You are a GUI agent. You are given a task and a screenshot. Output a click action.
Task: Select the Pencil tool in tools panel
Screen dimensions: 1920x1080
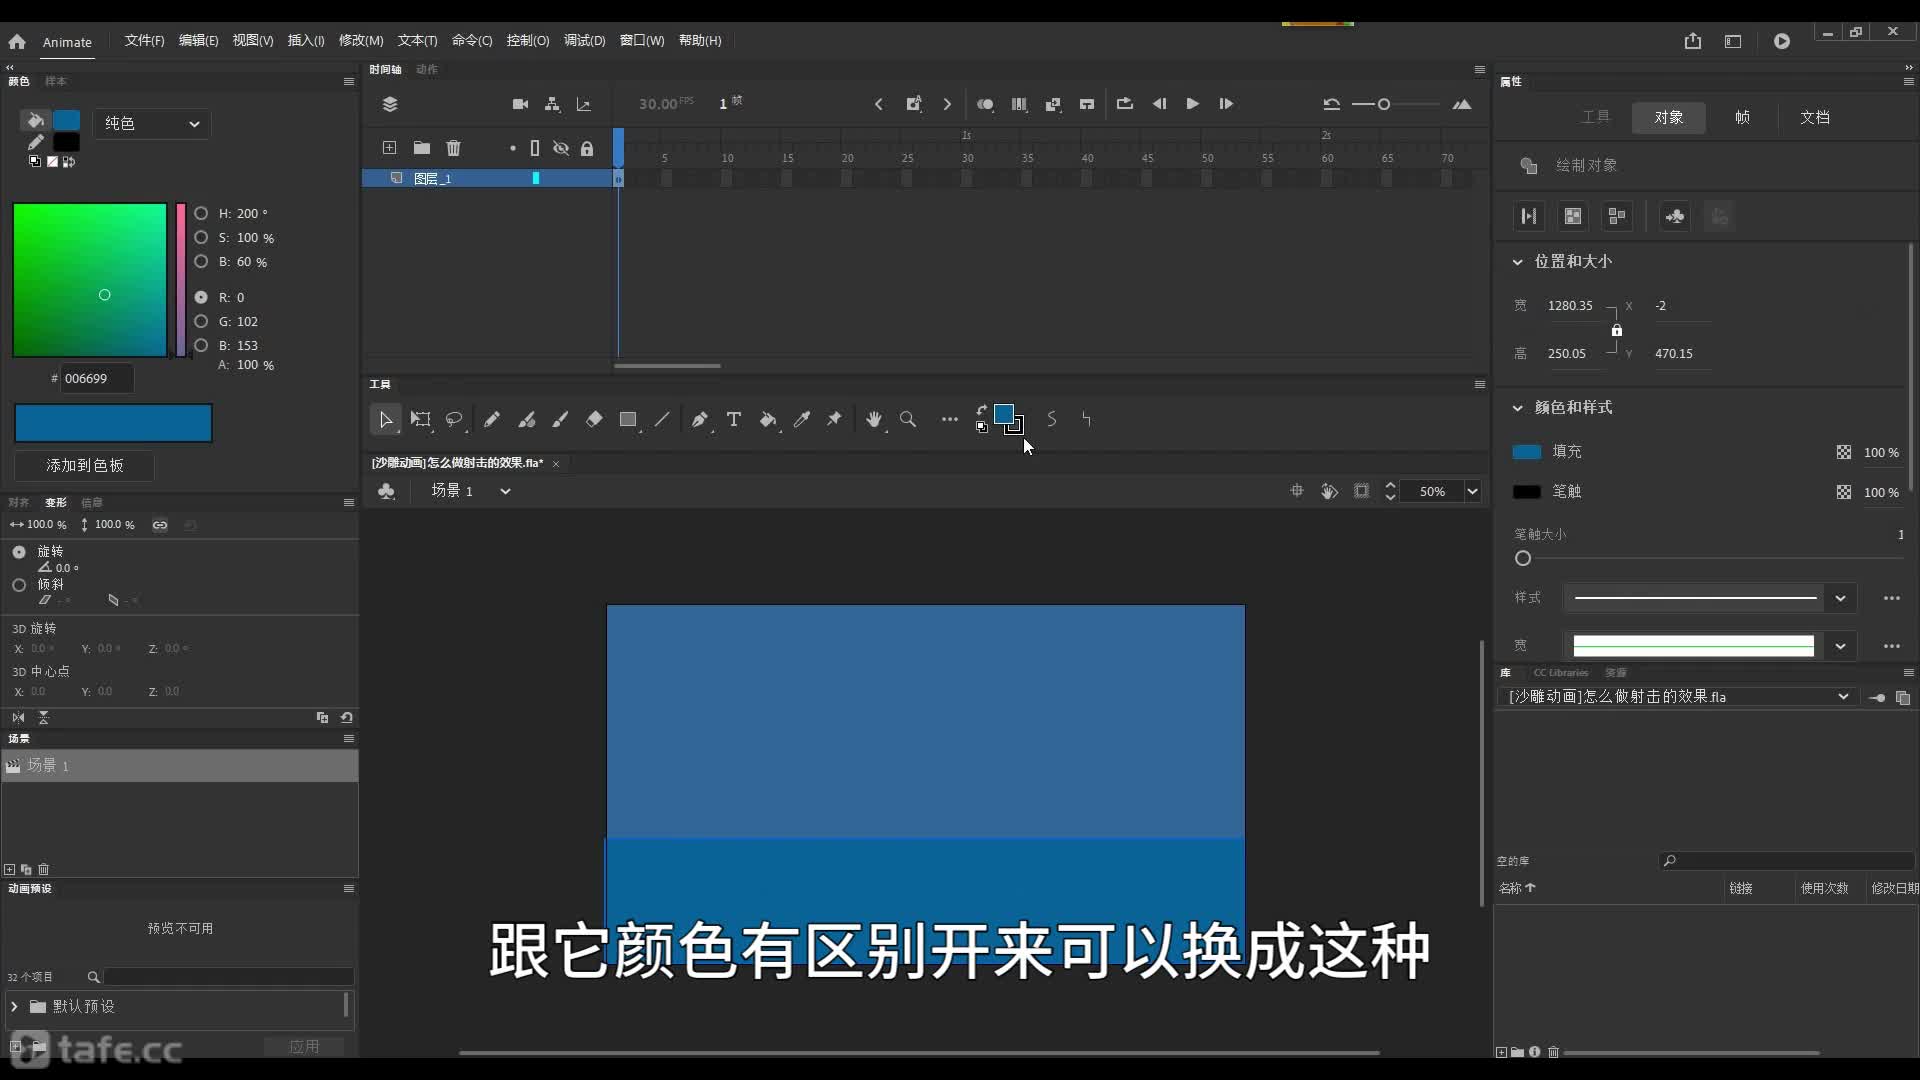[x=491, y=420]
